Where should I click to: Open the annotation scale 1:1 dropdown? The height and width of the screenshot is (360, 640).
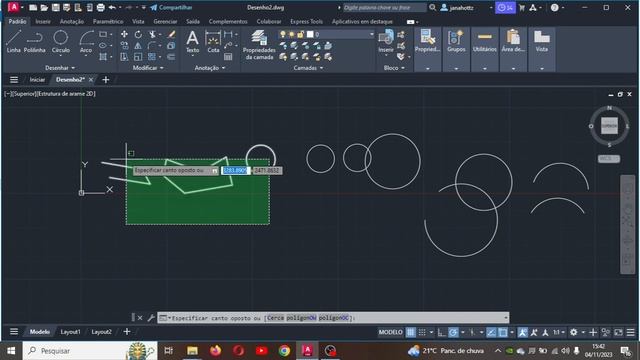(x=558, y=332)
